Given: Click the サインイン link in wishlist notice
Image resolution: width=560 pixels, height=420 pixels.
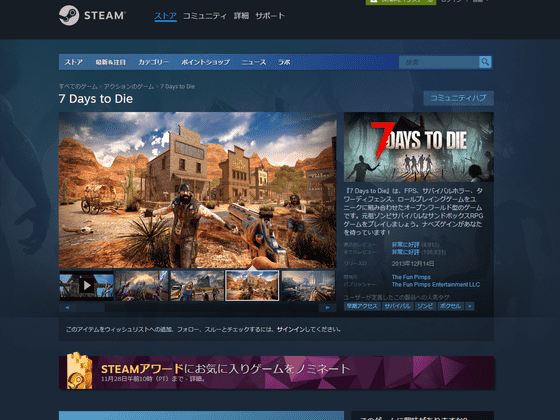Looking at the screenshot, I should point(291,329).
